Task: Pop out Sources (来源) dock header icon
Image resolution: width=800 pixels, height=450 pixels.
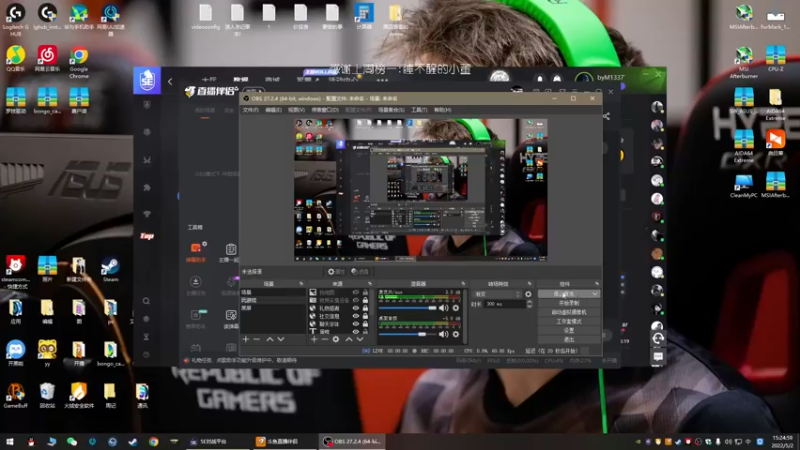Action: coord(370,284)
